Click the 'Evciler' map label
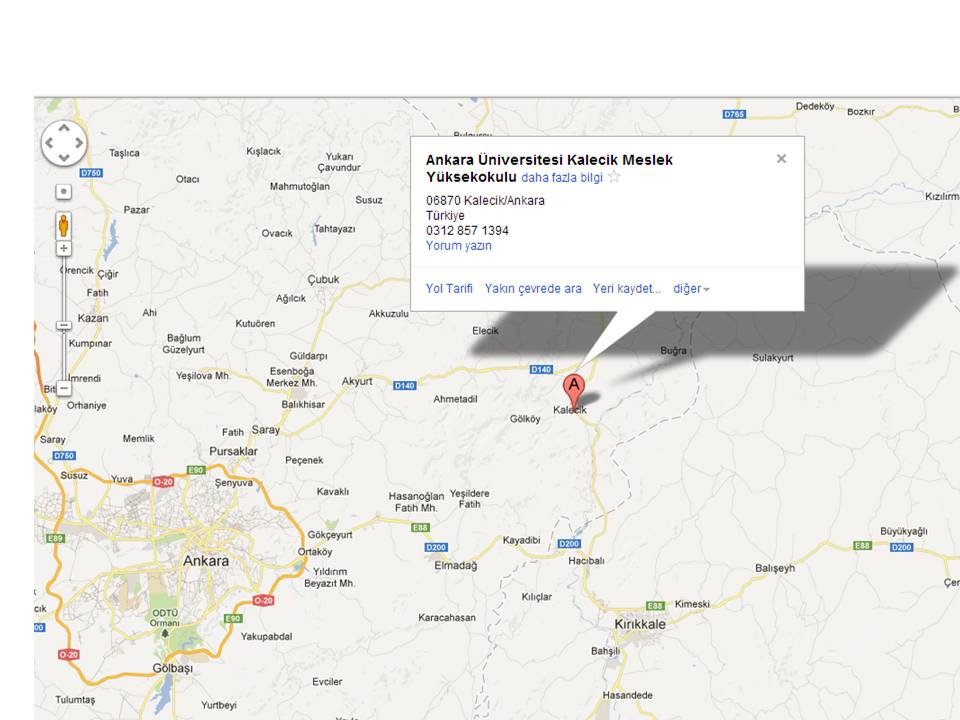The height and width of the screenshot is (720, 960). pyautogui.click(x=327, y=682)
